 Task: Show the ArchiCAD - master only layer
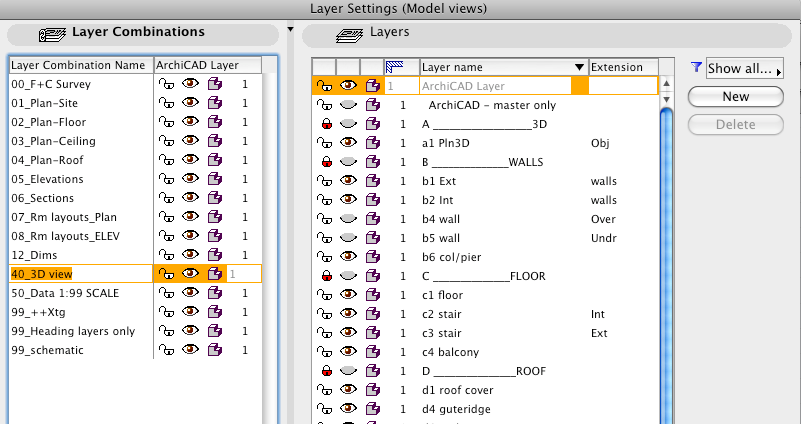[348, 105]
